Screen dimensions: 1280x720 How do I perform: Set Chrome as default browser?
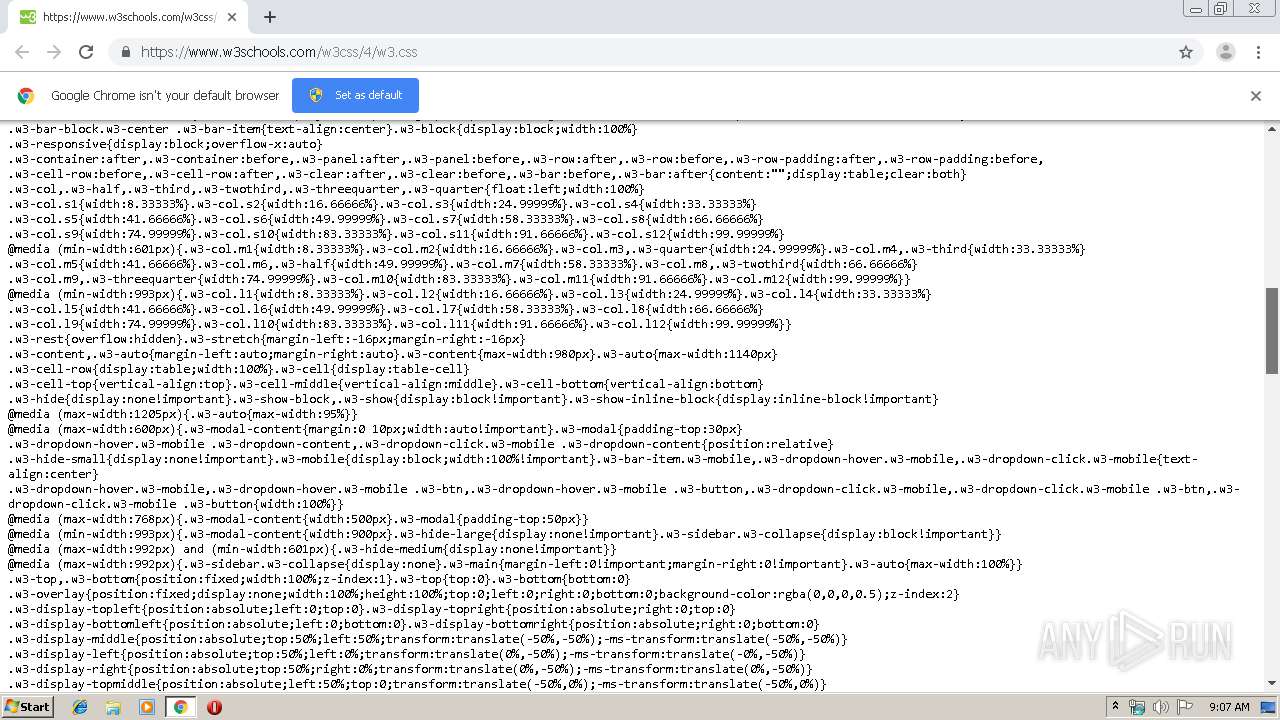(x=355, y=95)
